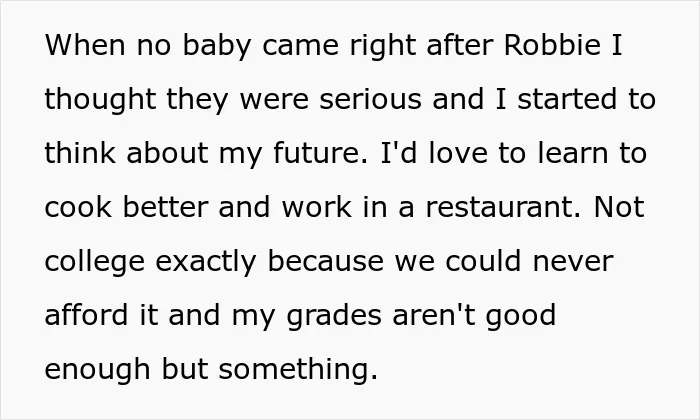Click the word 'afford' starting sixth line
700x420 pixels.
[87, 315]
